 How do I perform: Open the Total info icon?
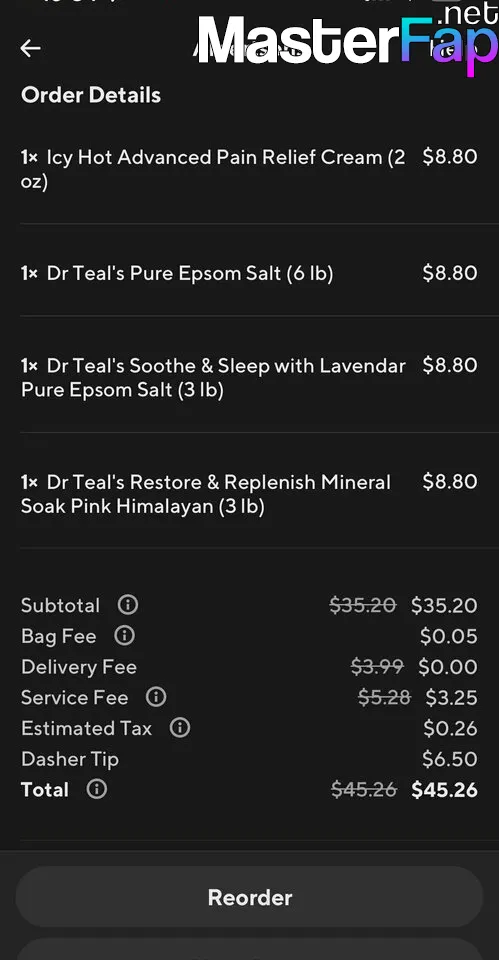97,789
